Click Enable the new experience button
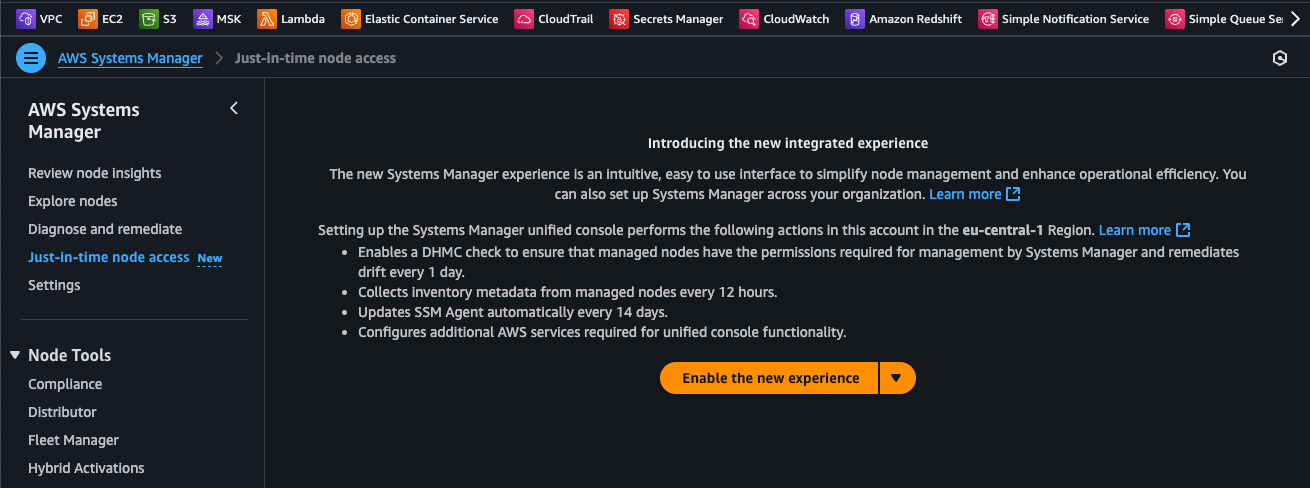The height and width of the screenshot is (488, 1310). coord(770,378)
